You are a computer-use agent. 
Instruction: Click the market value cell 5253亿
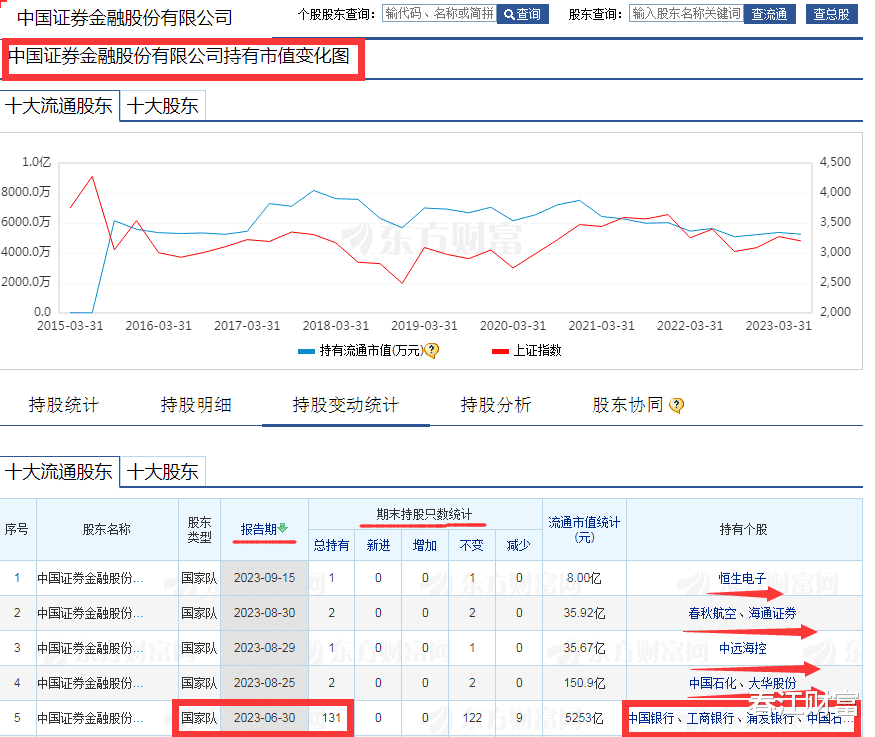[584, 718]
